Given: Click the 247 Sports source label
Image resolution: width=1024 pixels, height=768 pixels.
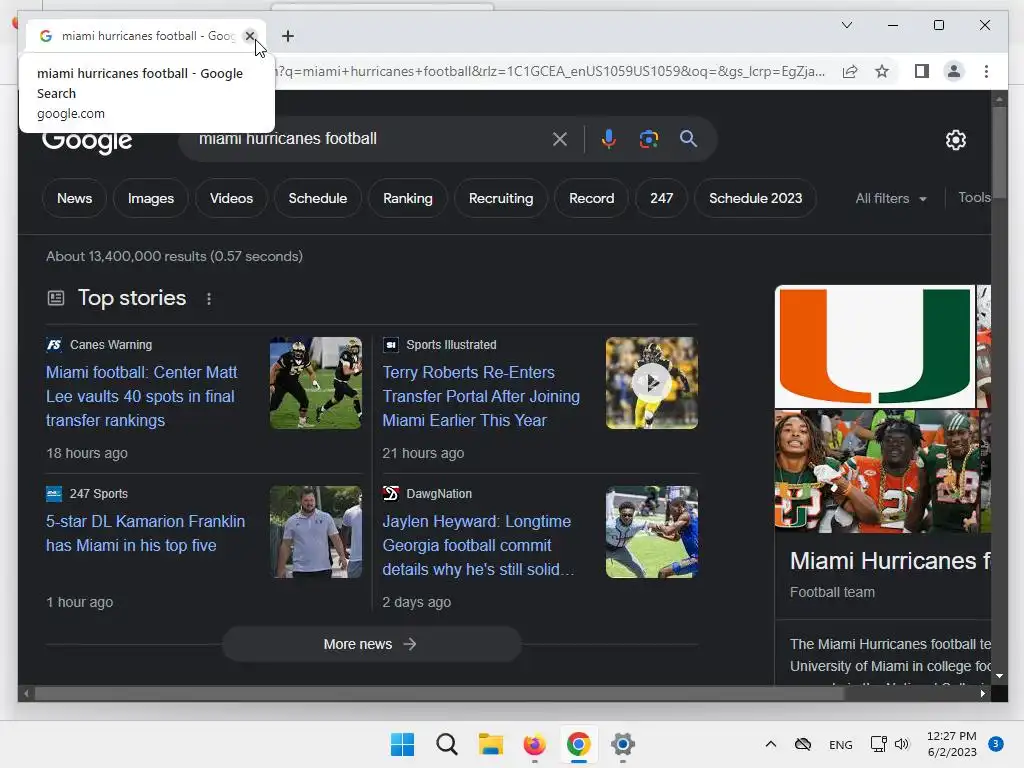Looking at the screenshot, I should coord(99,494).
